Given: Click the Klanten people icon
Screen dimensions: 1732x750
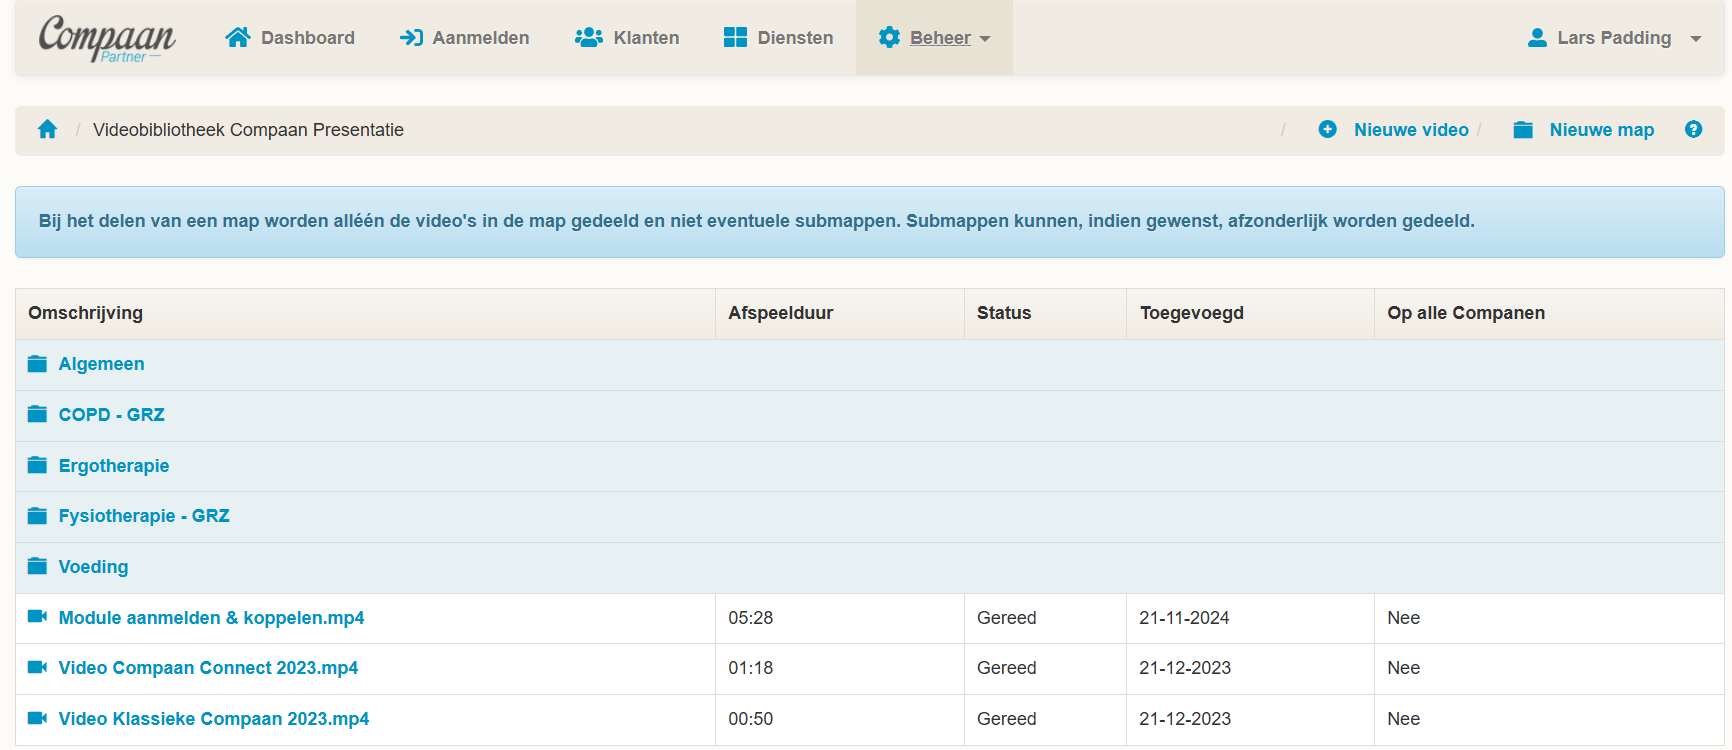Looking at the screenshot, I should 589,38.
